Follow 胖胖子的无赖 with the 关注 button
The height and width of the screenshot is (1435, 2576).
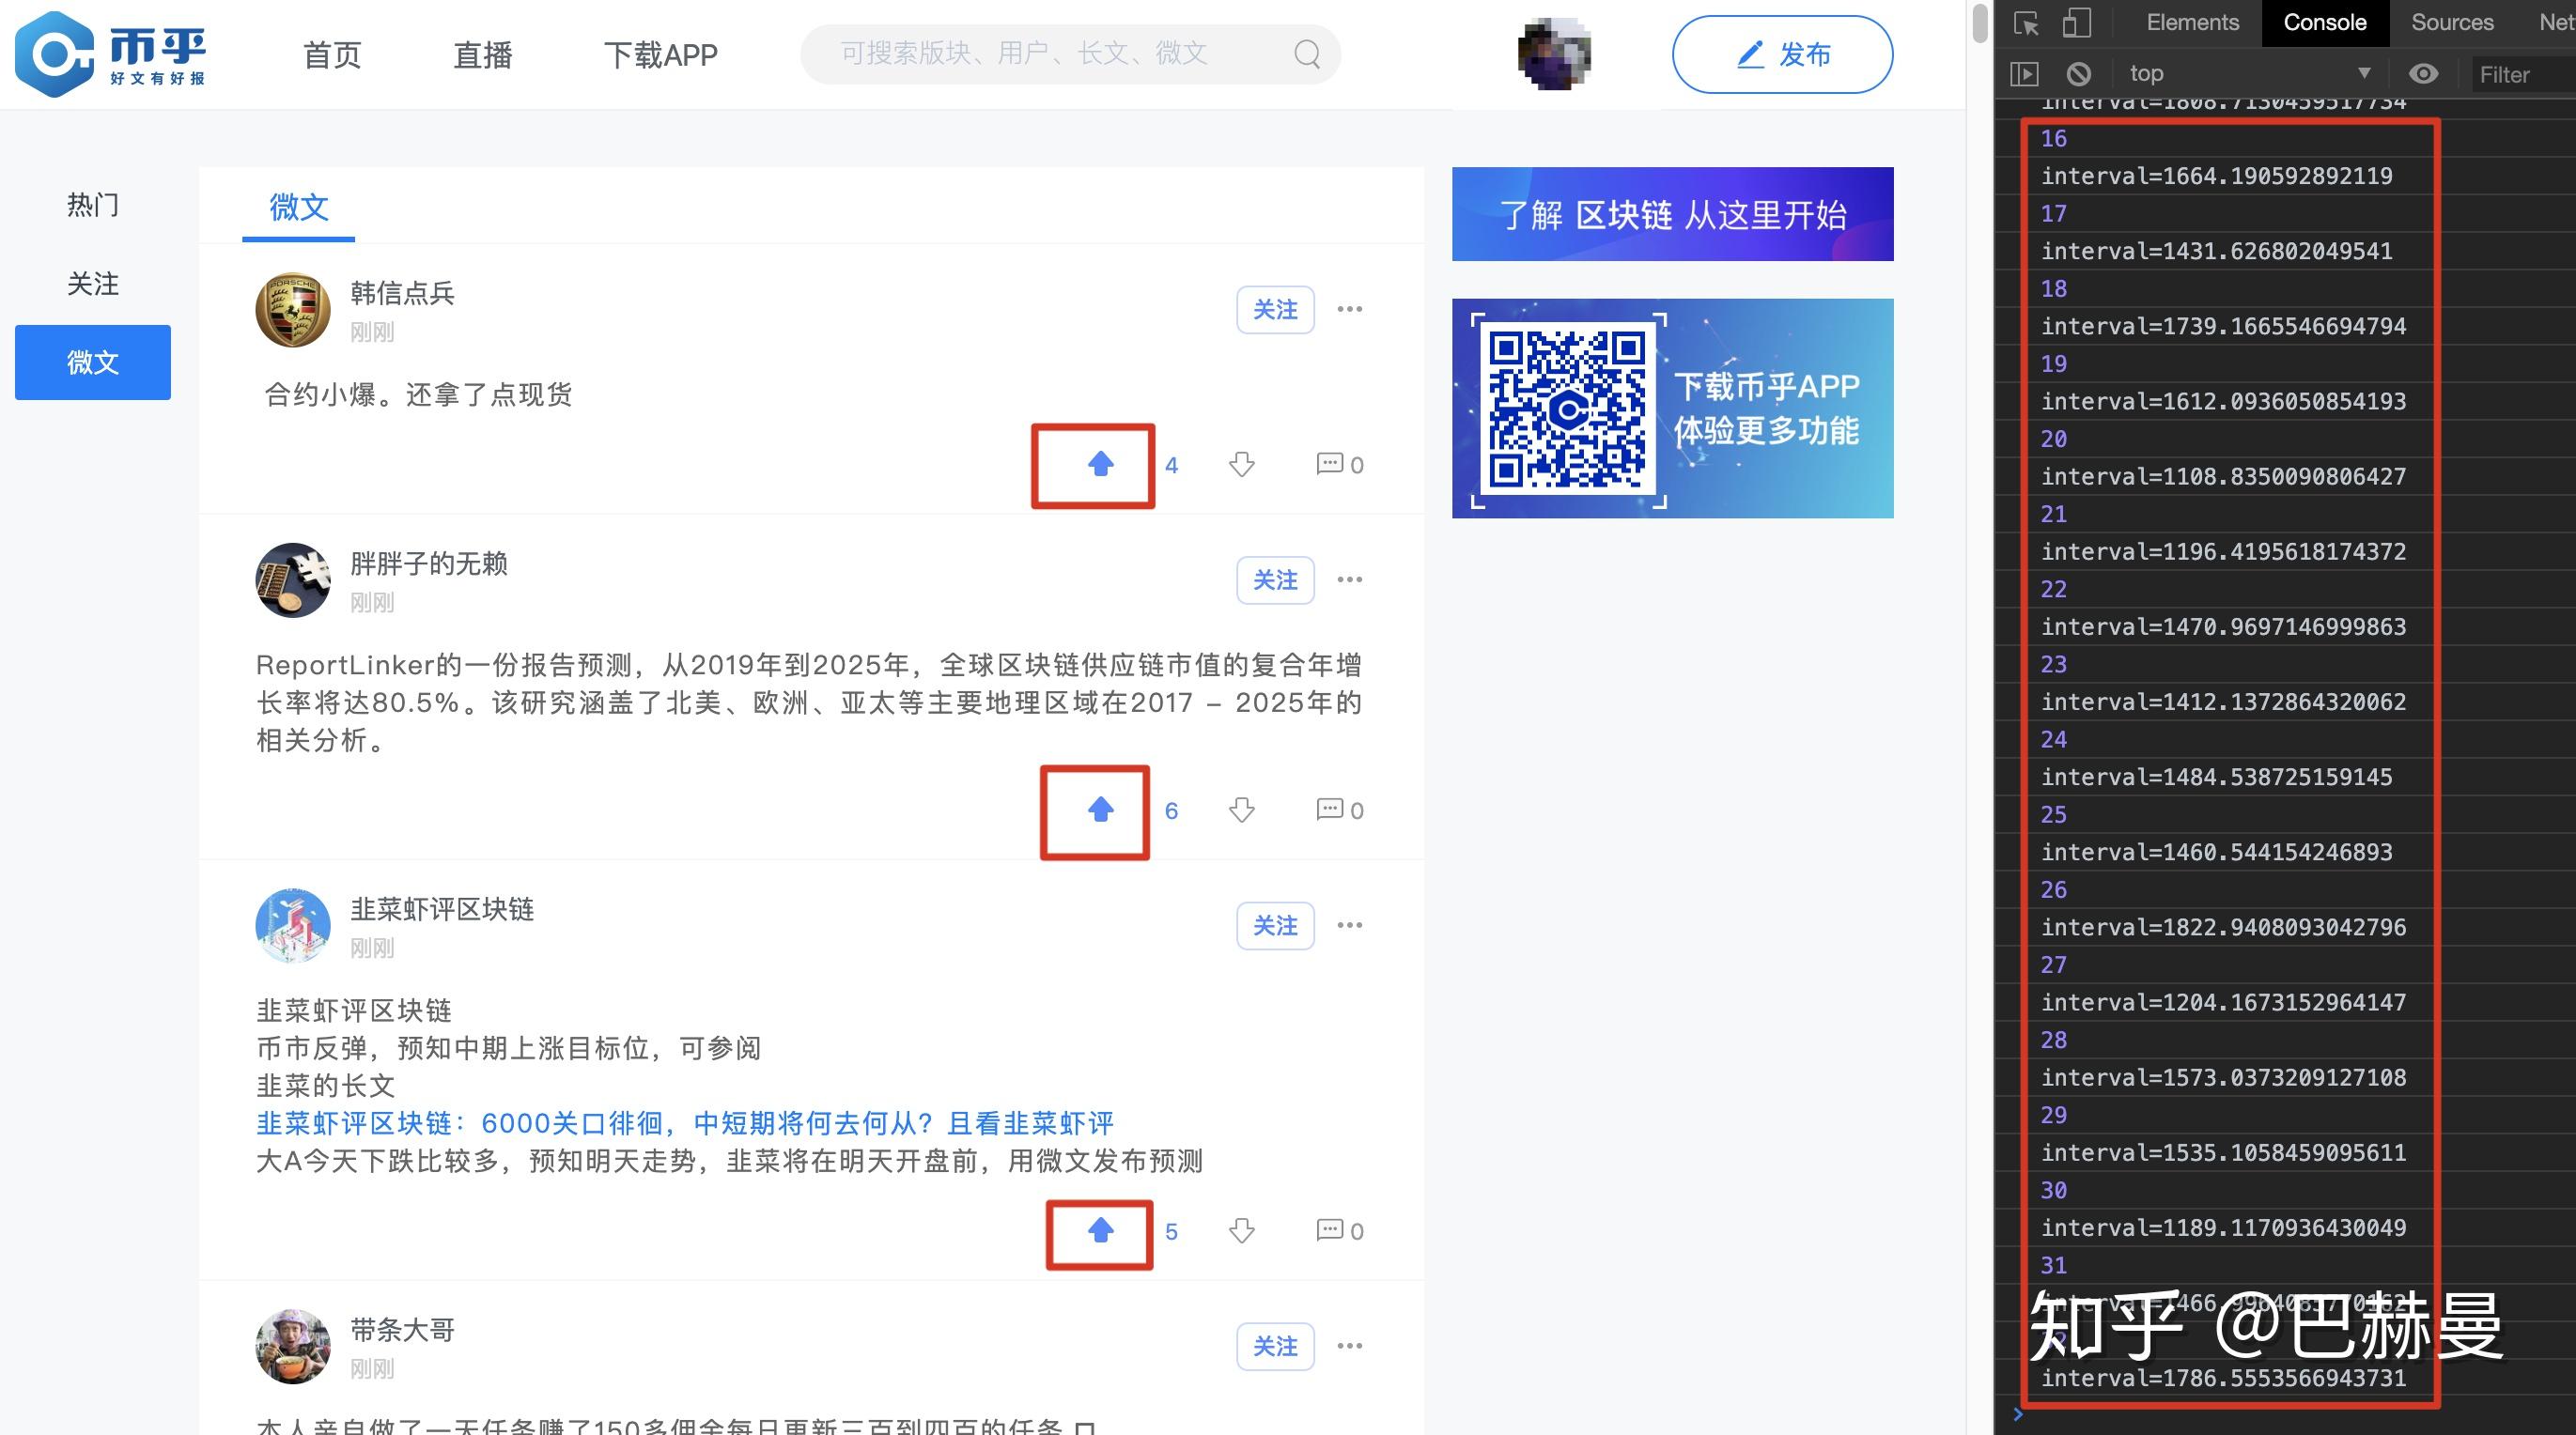[x=1275, y=580]
